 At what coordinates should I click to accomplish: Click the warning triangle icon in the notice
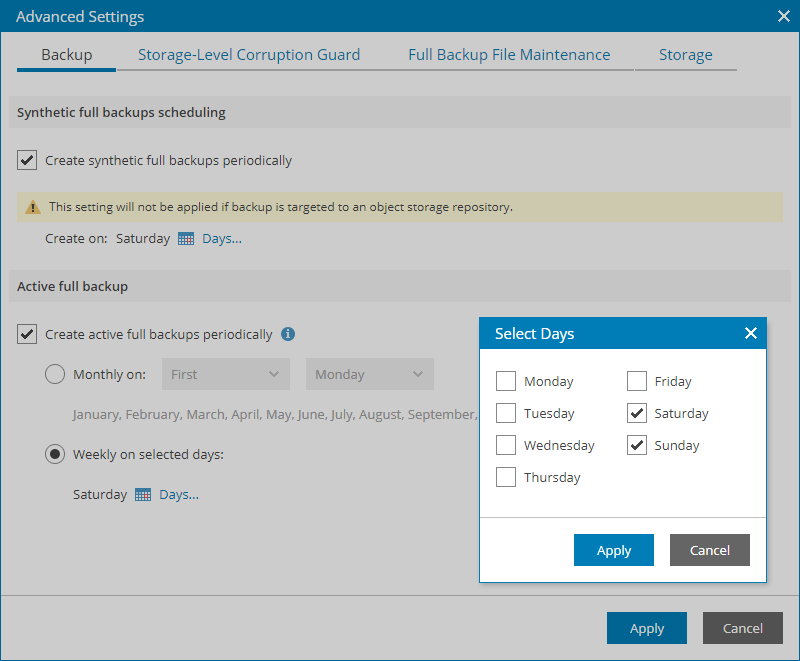pyautogui.click(x=33, y=207)
